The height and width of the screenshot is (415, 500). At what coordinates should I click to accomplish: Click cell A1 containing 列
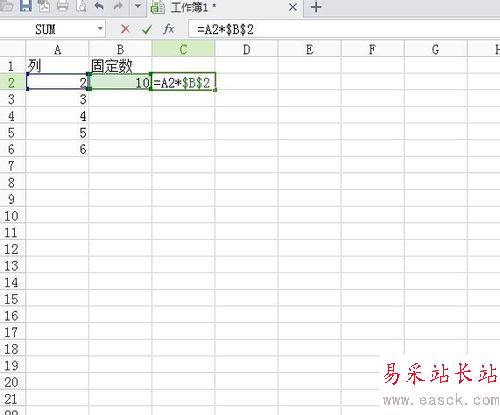[x=57, y=65]
